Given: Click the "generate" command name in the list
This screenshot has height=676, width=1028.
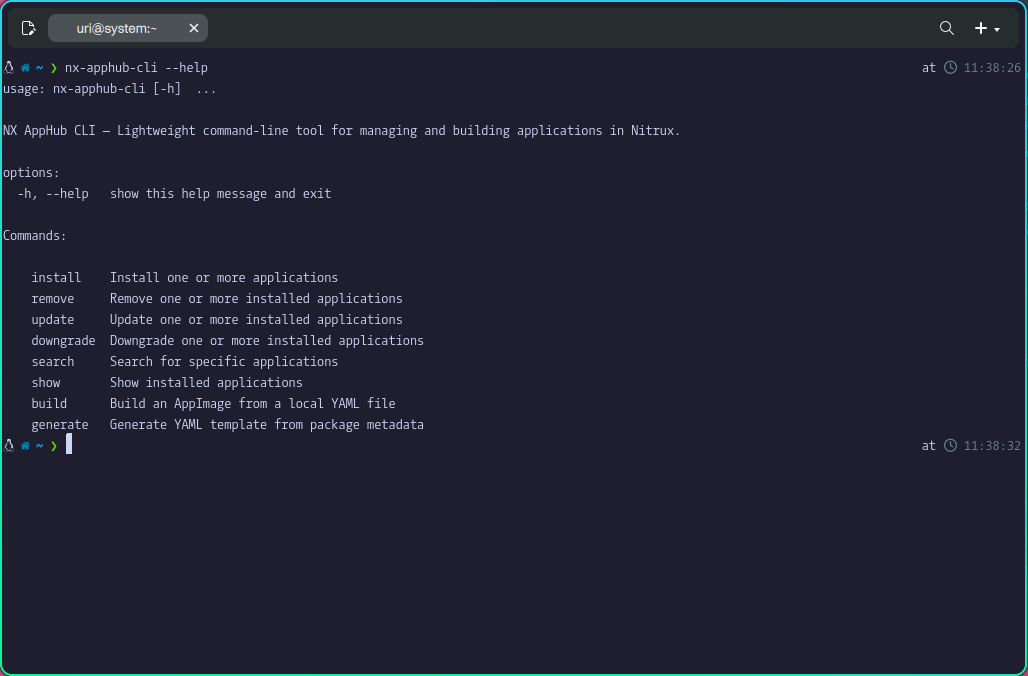Looking at the screenshot, I should 59,425.
